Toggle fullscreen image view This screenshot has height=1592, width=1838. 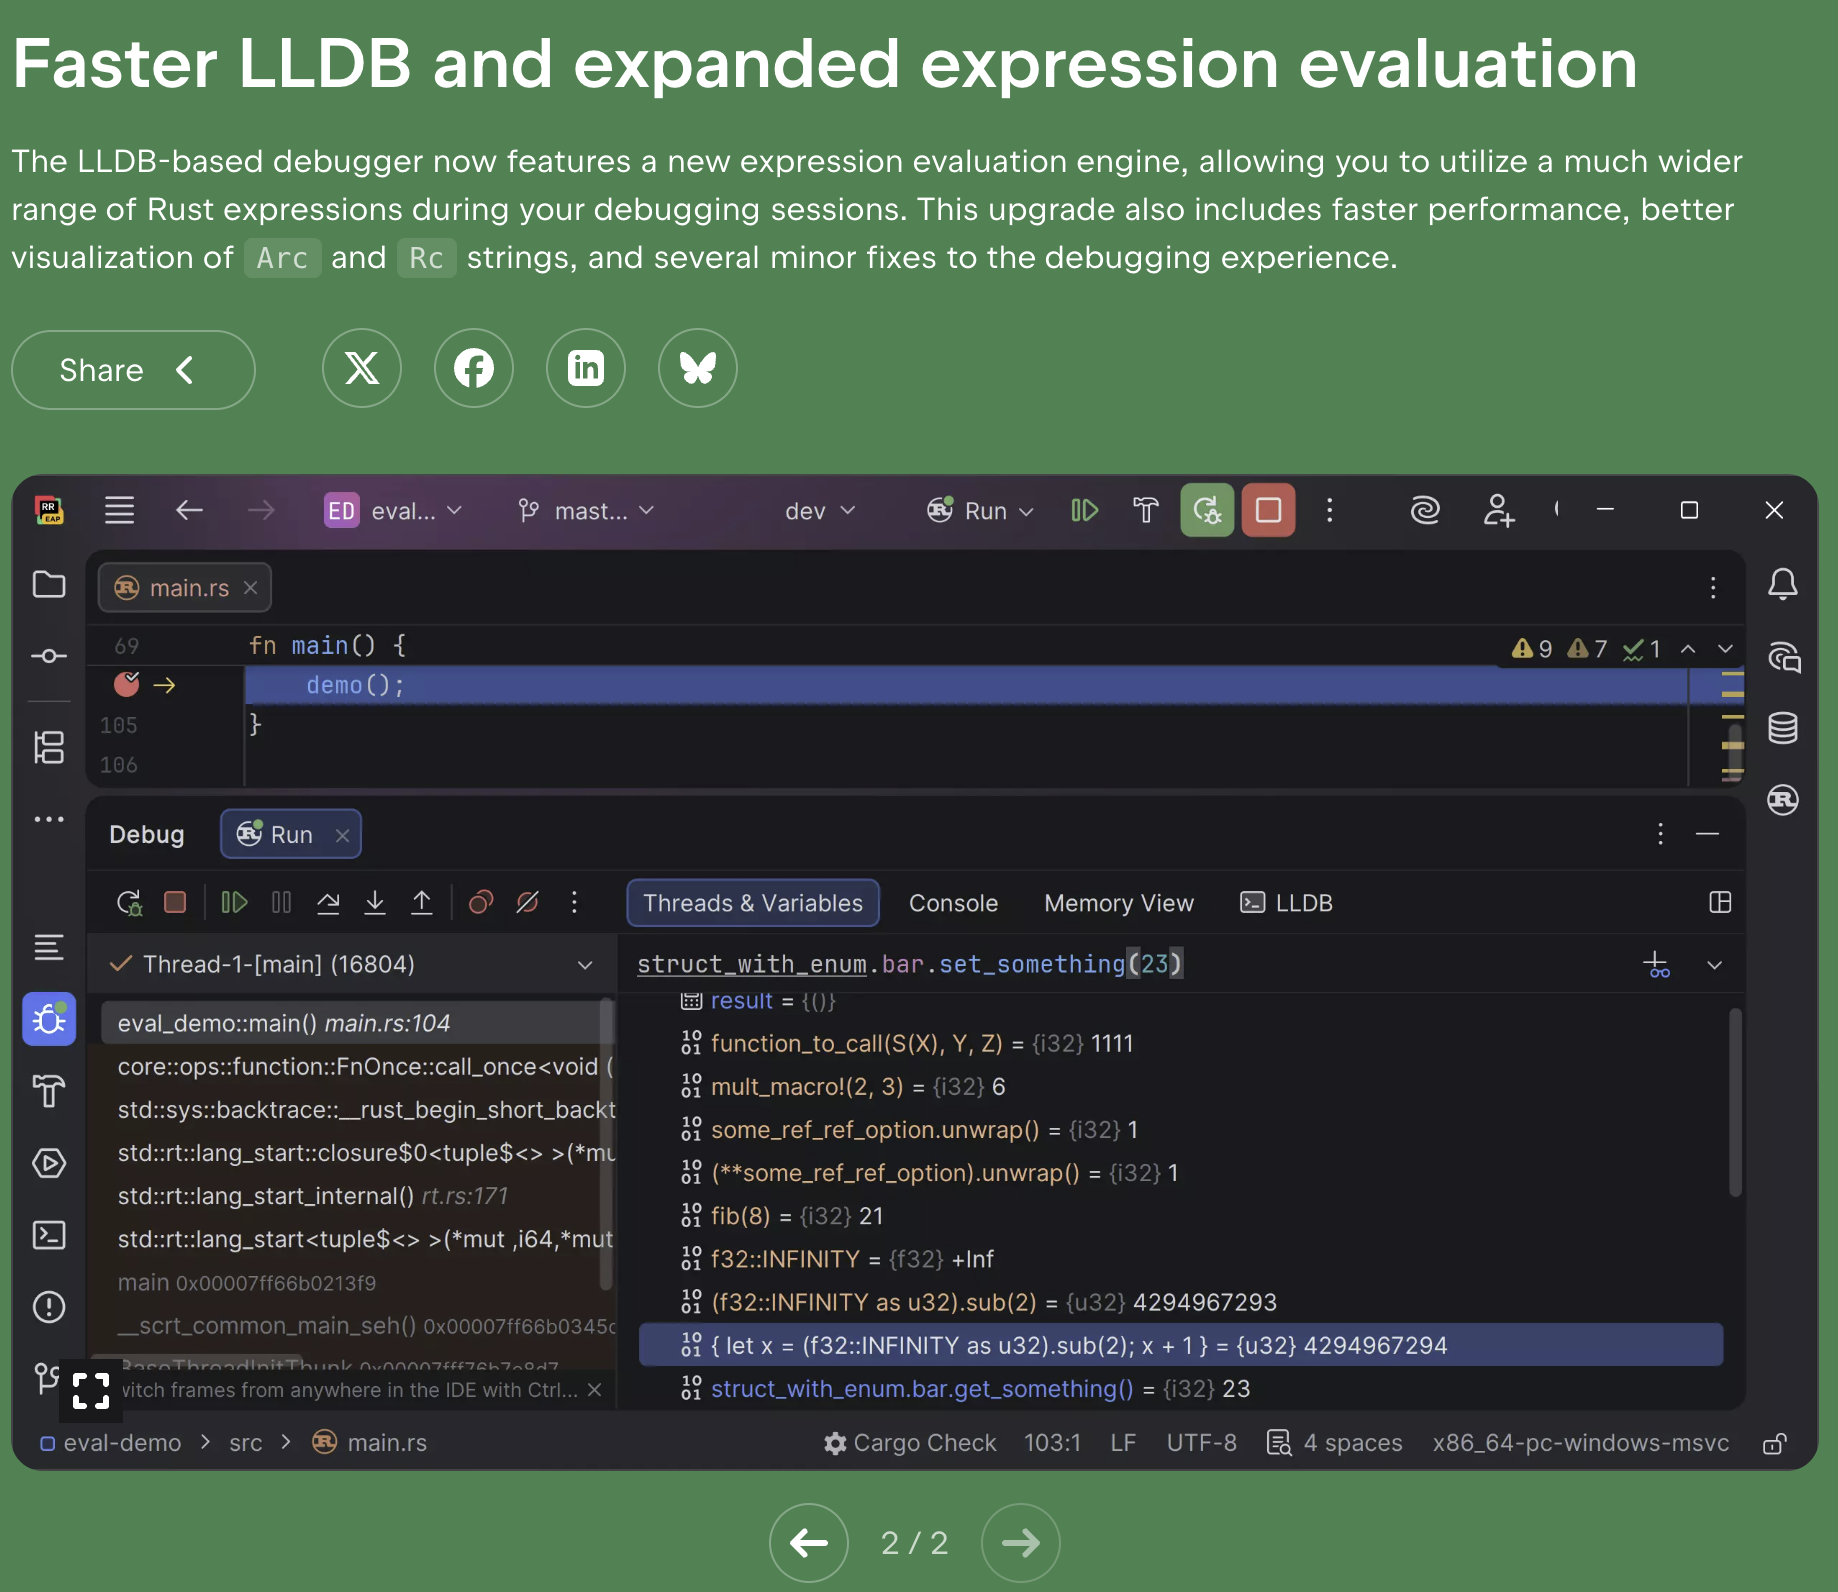91,1390
